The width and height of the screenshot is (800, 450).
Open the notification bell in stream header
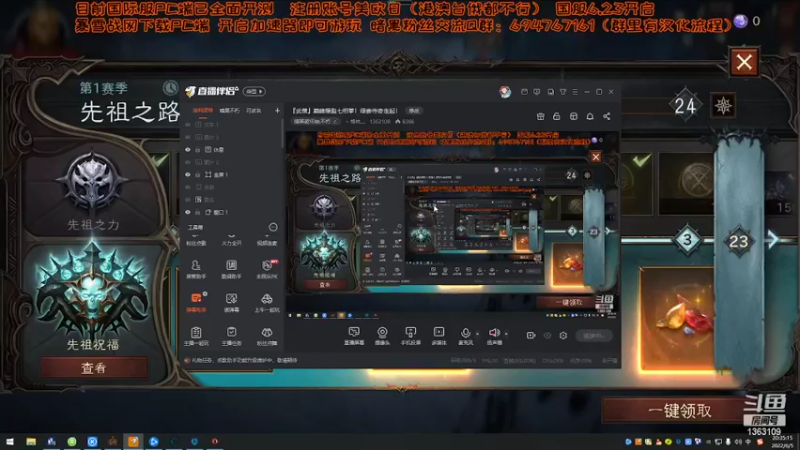[x=590, y=116]
